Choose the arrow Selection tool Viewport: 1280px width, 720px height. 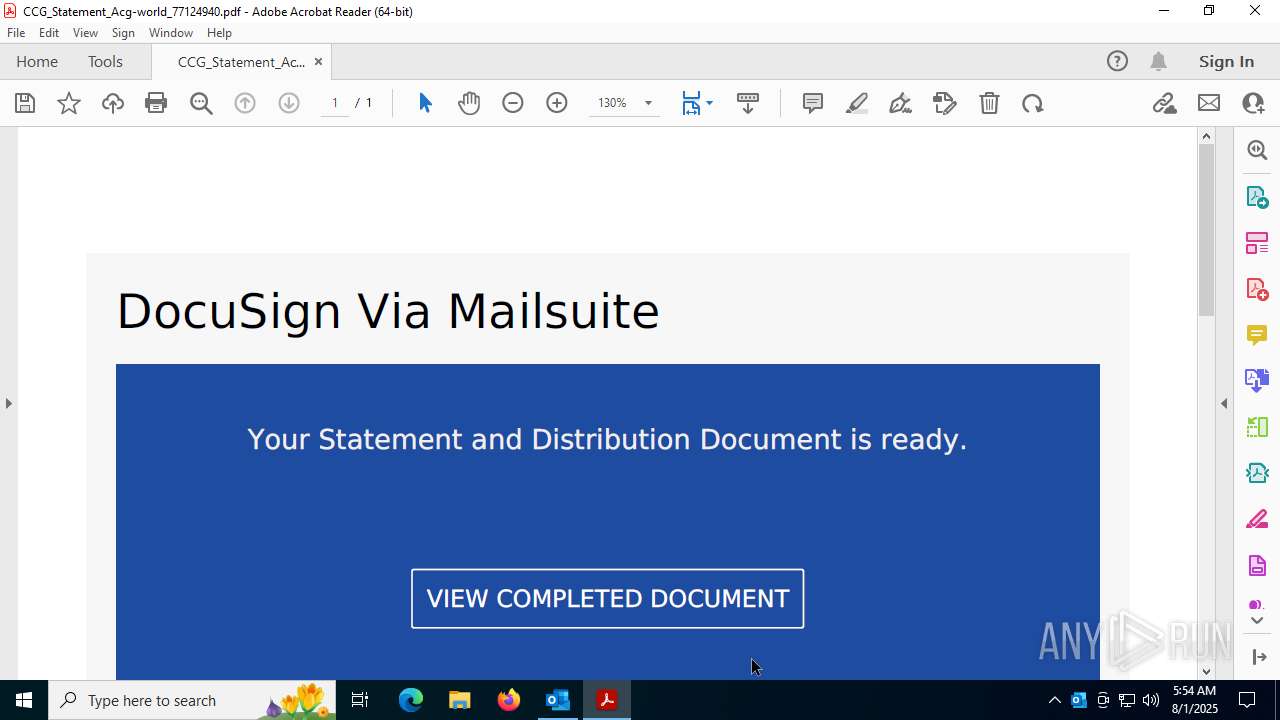425,103
